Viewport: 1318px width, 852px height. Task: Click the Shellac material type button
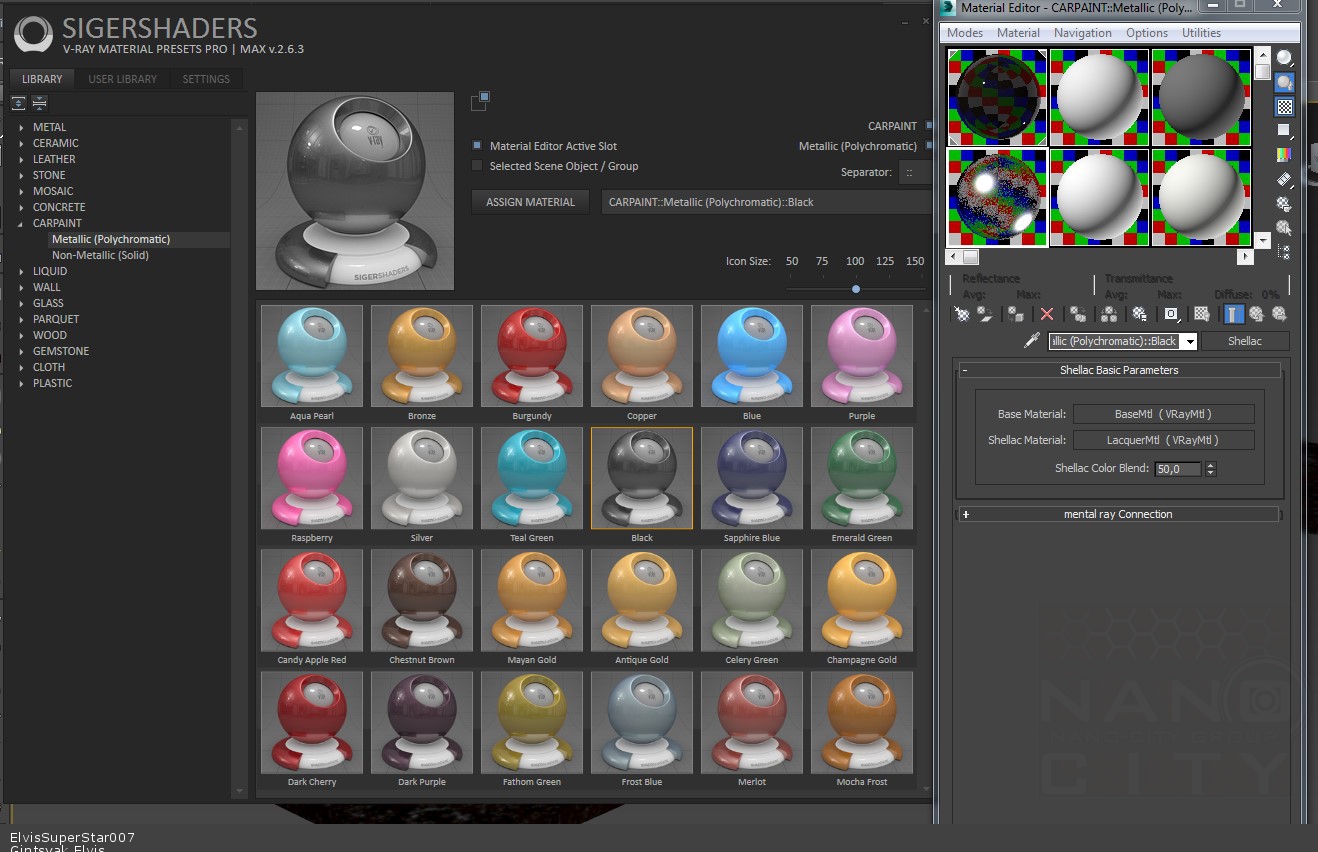1244,341
